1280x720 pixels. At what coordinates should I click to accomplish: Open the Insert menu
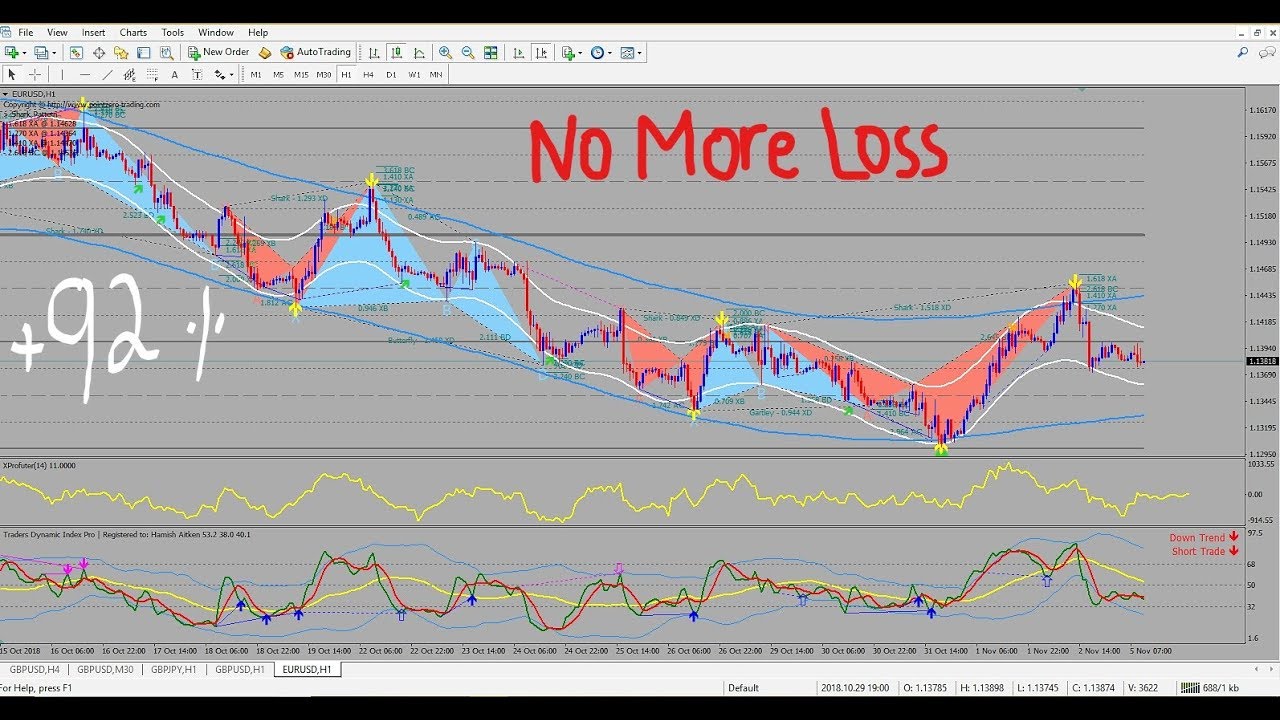coord(93,32)
